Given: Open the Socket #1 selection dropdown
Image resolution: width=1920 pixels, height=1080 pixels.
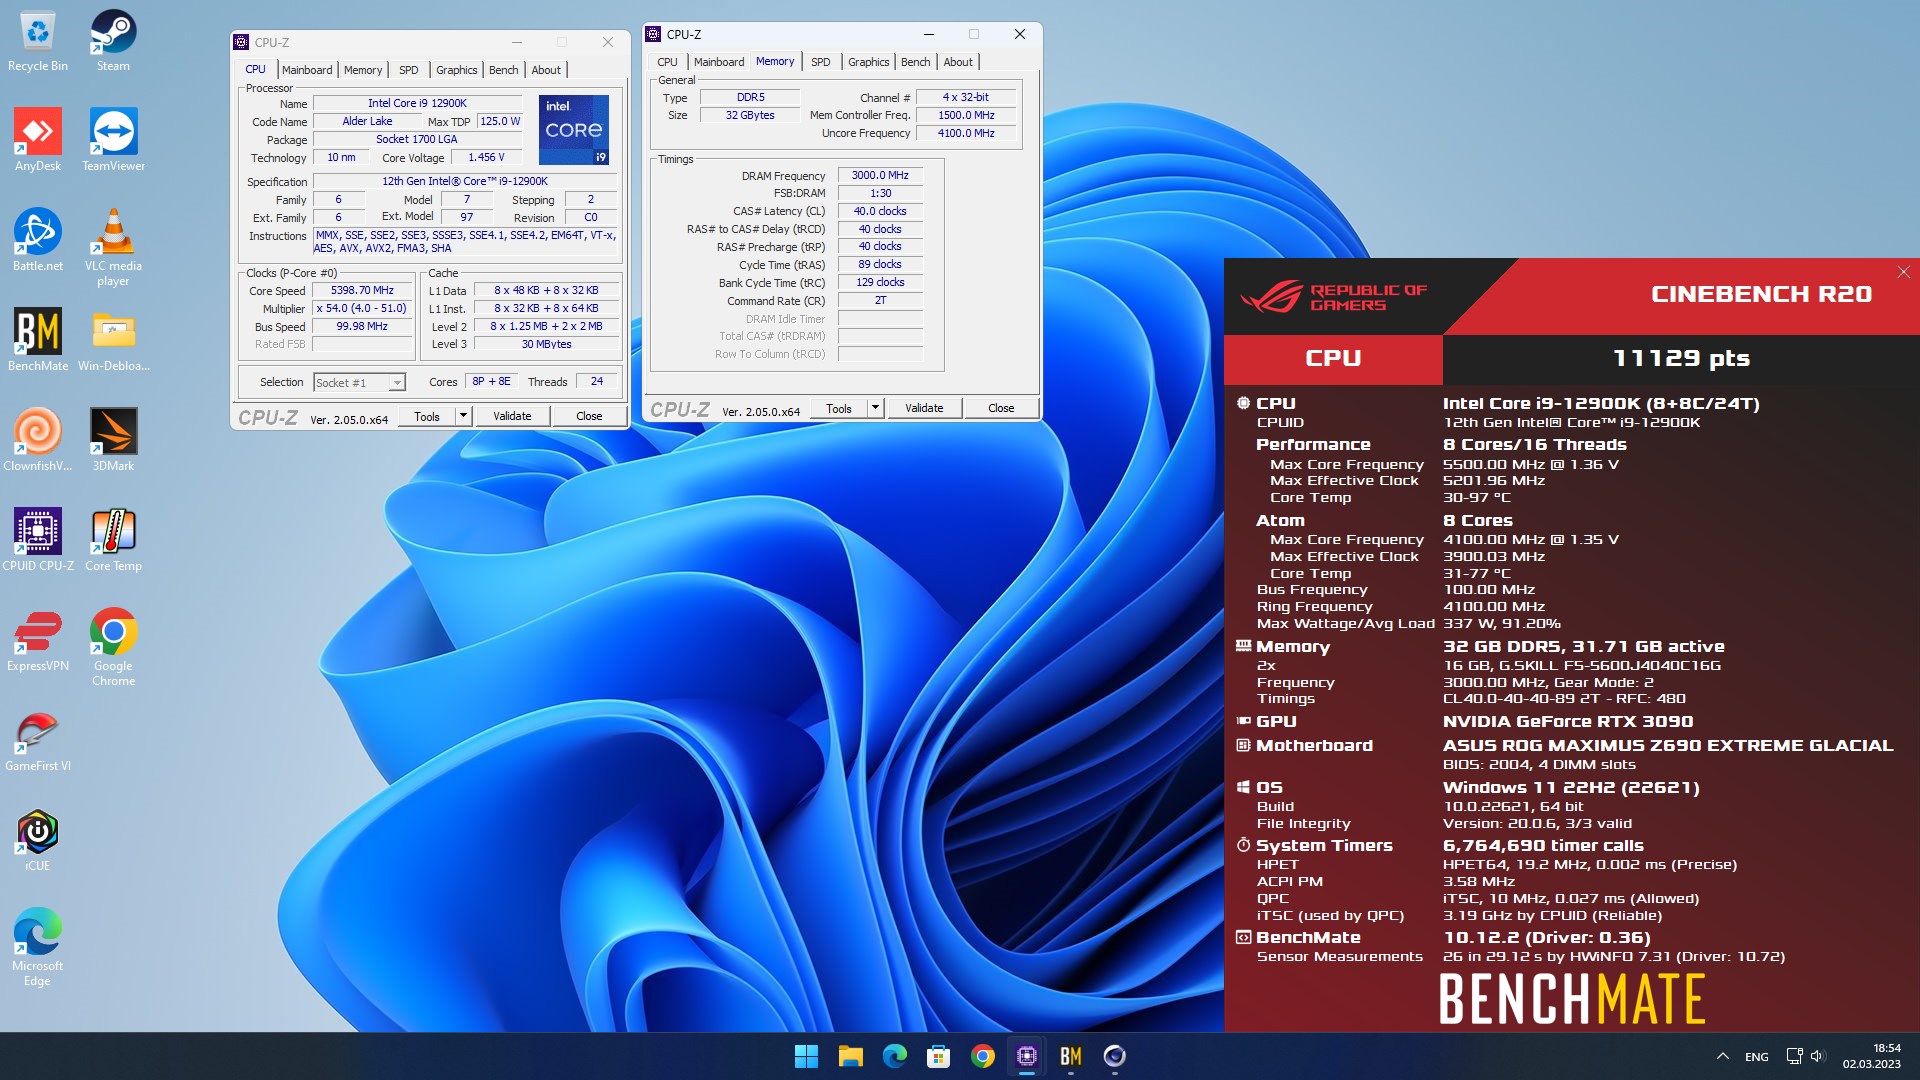Looking at the screenshot, I should pos(359,382).
